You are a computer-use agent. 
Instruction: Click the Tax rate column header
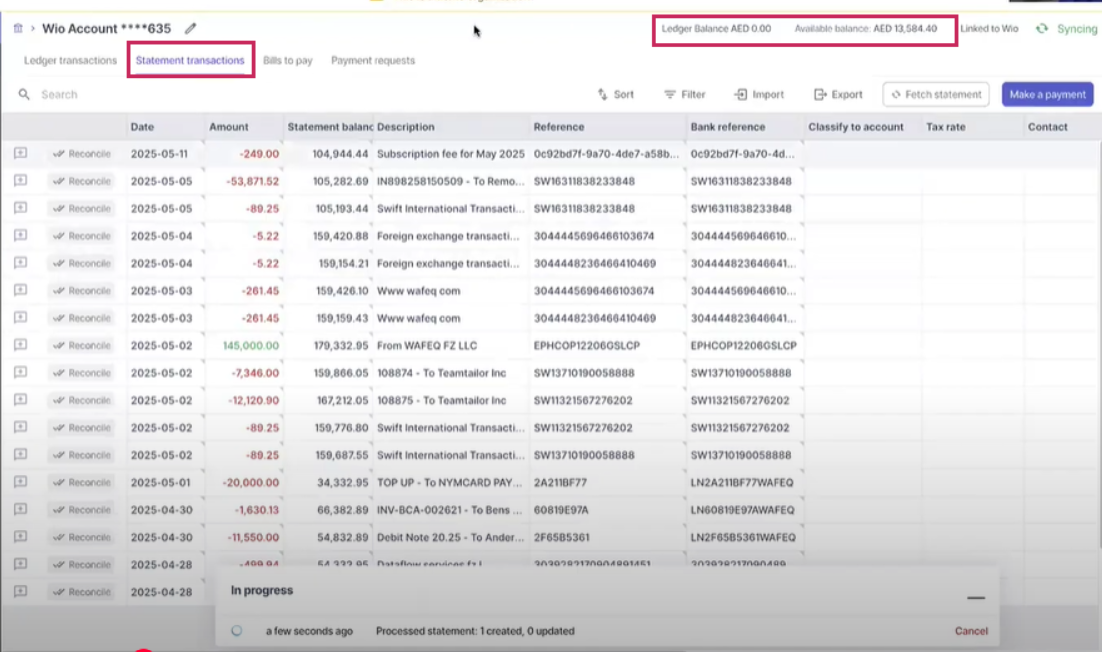point(945,126)
